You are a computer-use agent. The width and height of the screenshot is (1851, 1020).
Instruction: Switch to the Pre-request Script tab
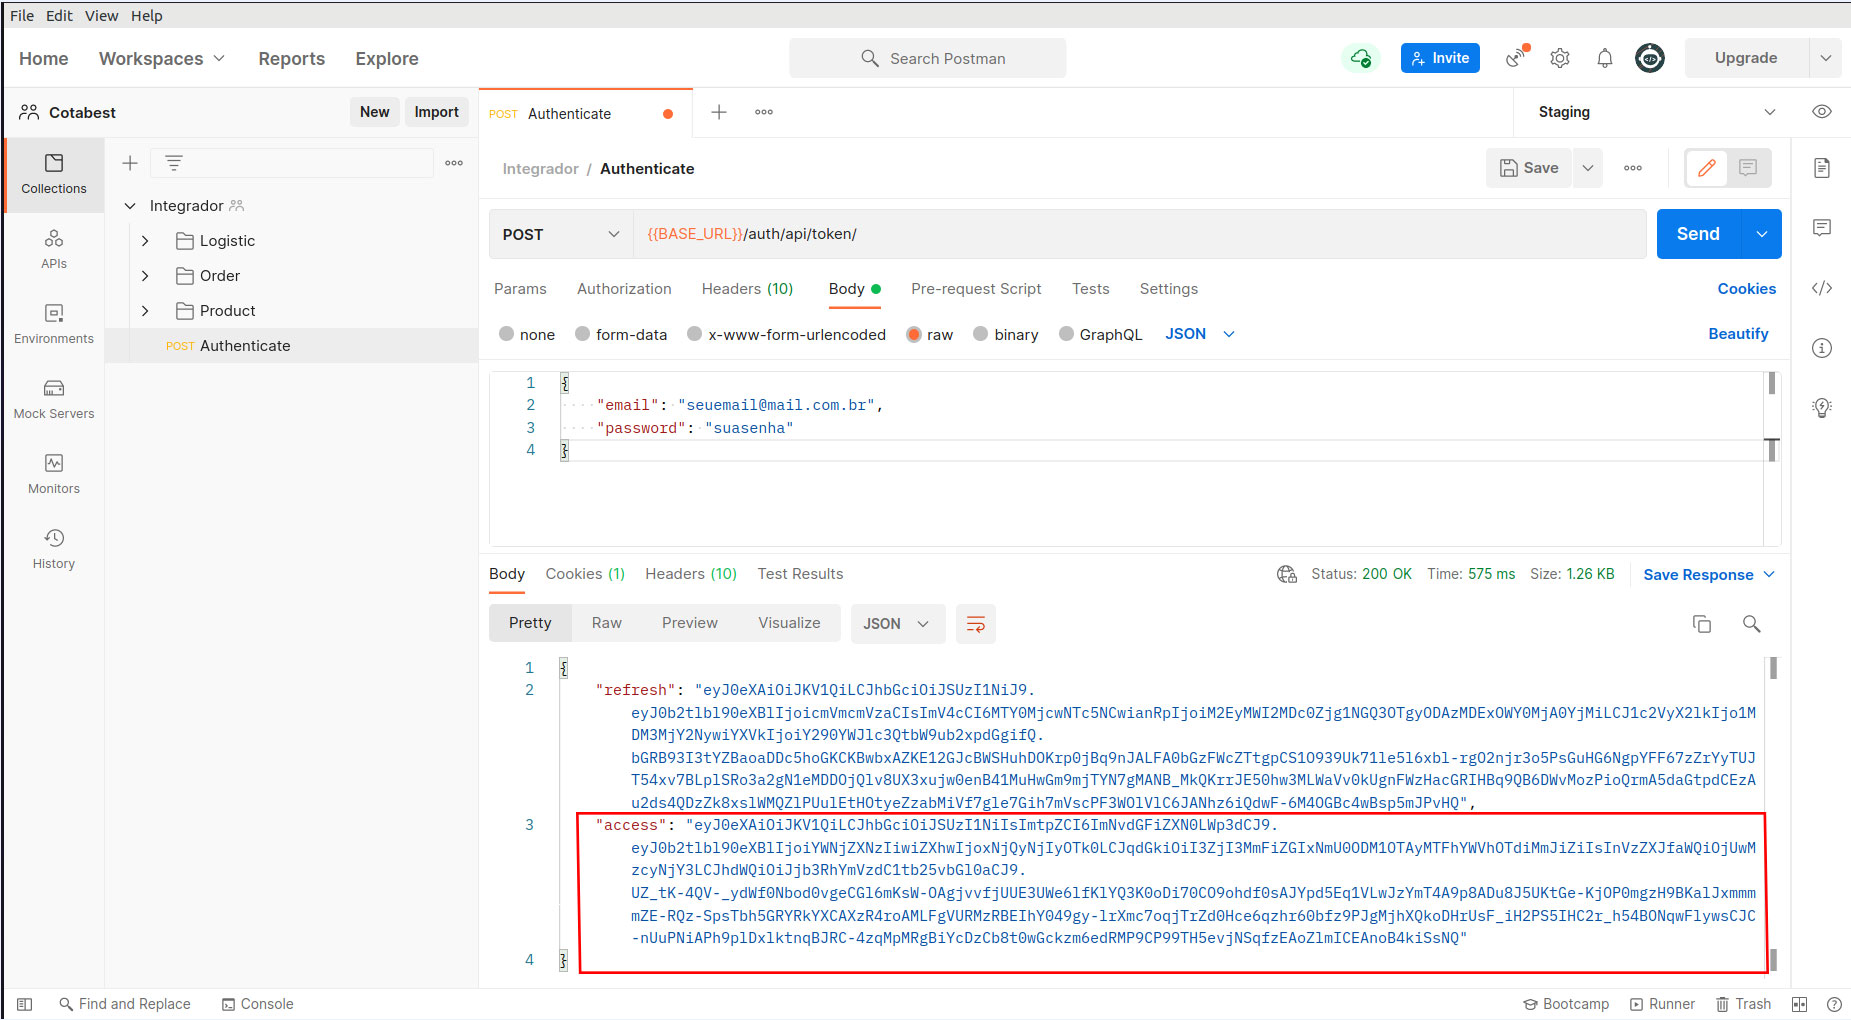tap(976, 289)
